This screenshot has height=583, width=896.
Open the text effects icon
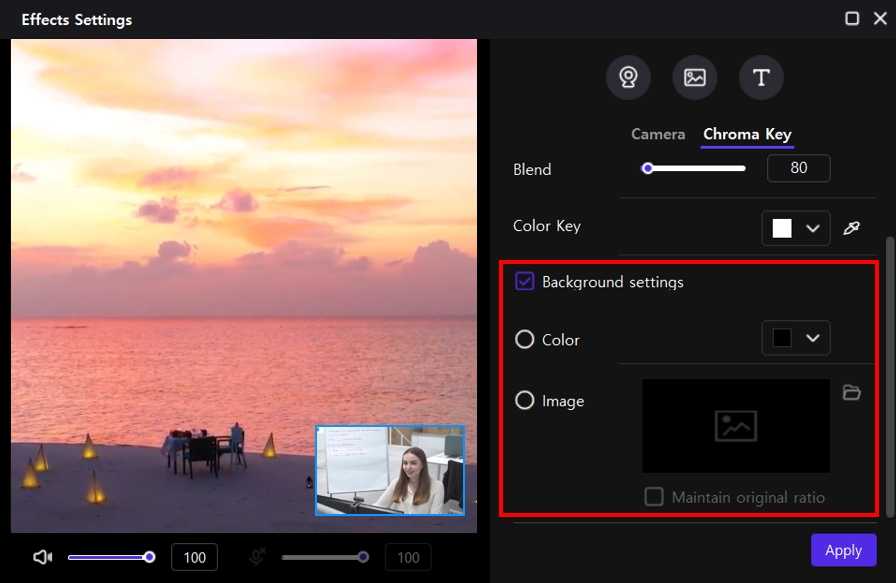tap(761, 77)
